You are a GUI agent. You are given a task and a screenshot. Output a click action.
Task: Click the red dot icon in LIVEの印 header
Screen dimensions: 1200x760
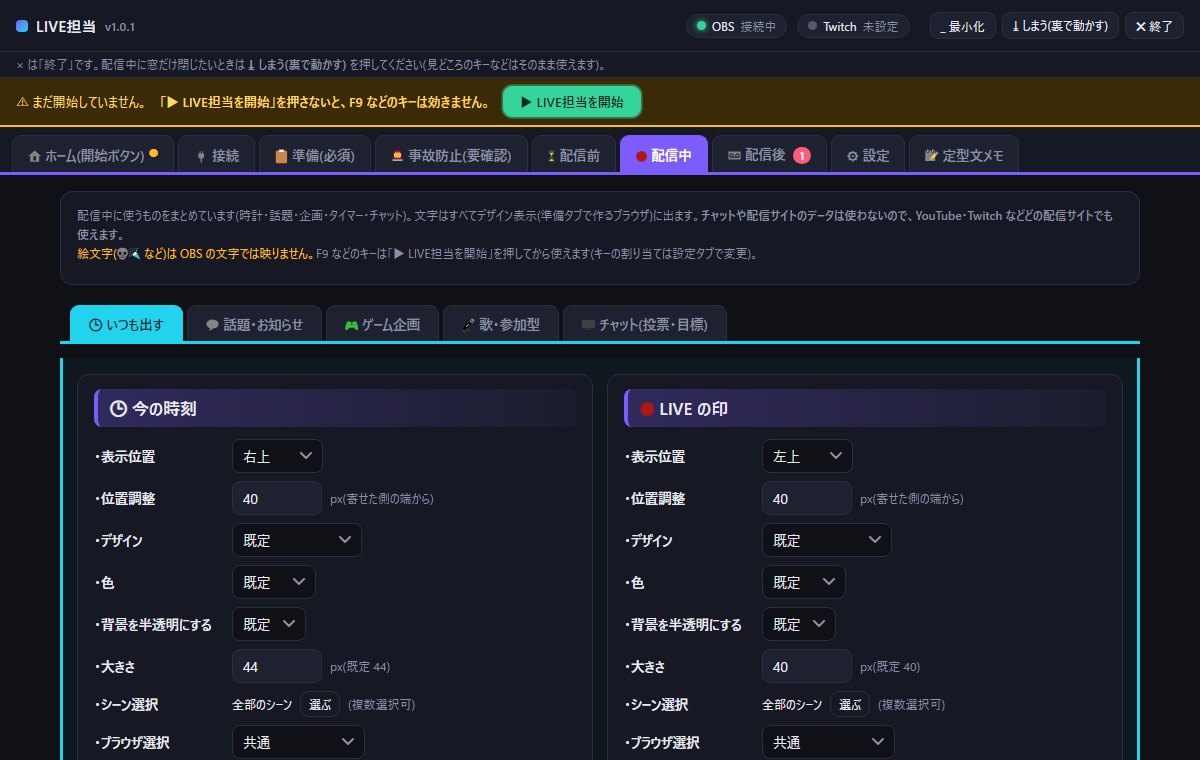click(647, 408)
